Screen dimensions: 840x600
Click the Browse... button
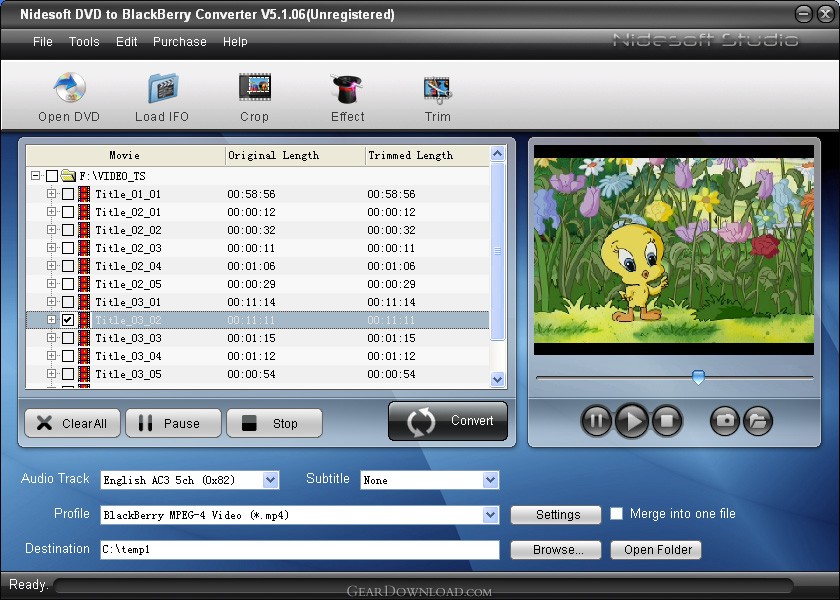pyautogui.click(x=556, y=550)
